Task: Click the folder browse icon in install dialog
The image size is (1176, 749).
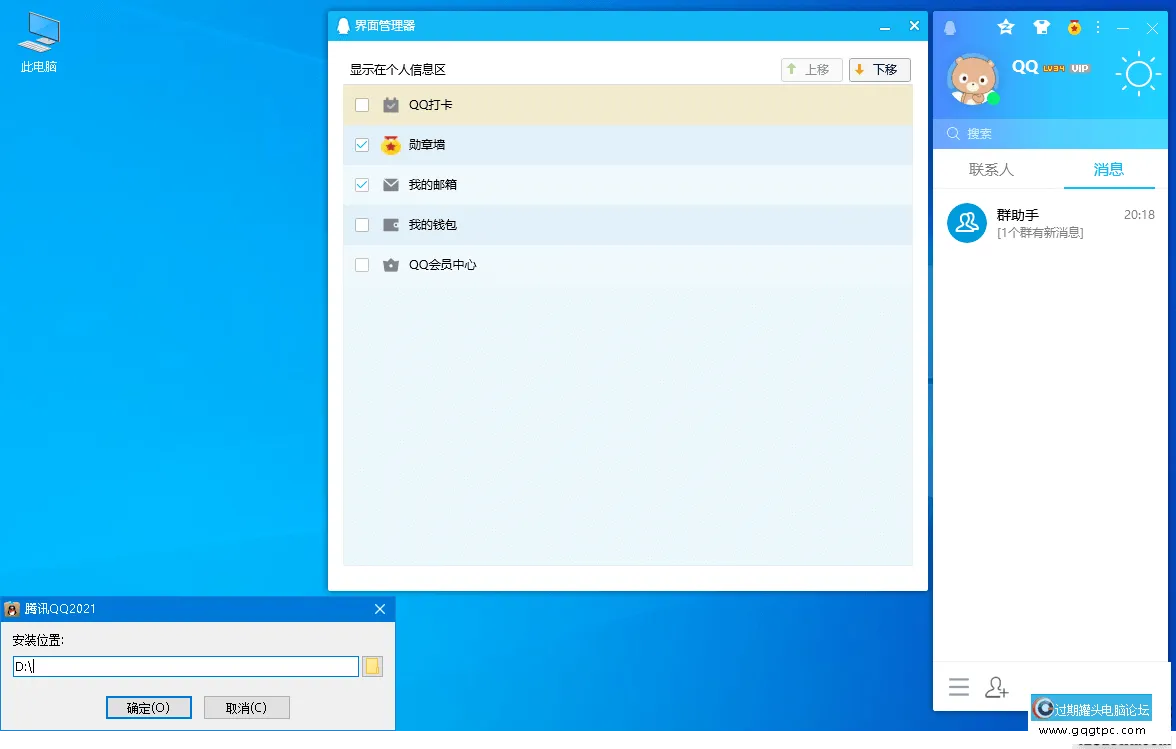Action: pos(372,666)
